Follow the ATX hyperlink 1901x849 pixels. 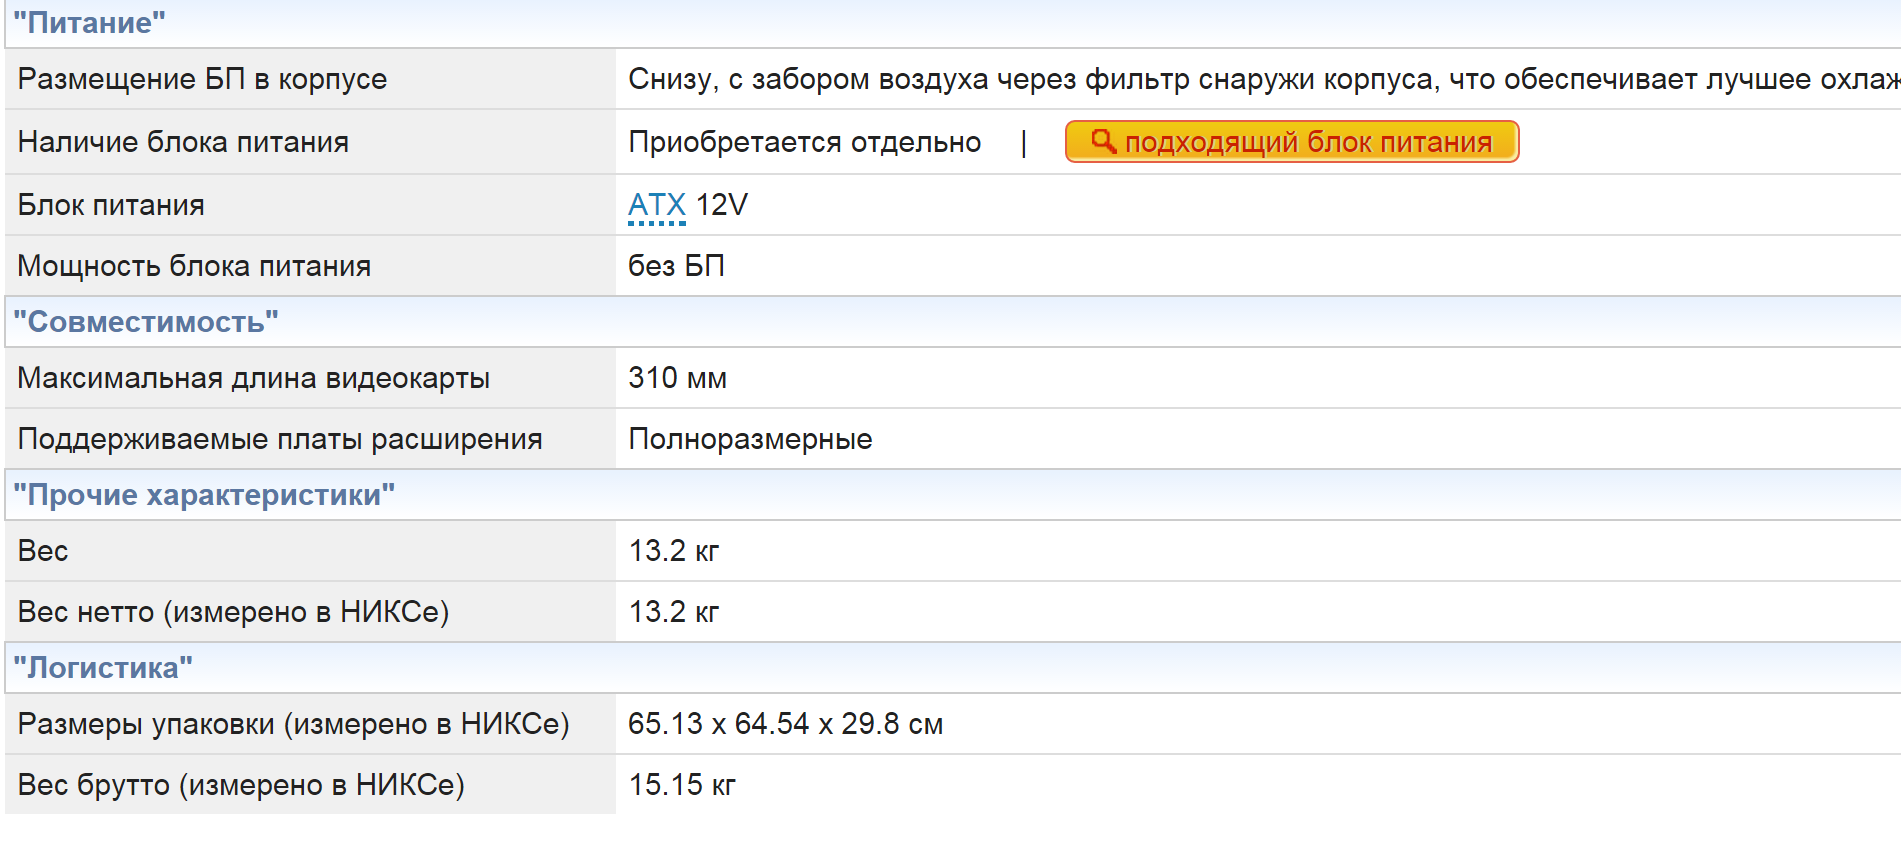click(x=656, y=205)
